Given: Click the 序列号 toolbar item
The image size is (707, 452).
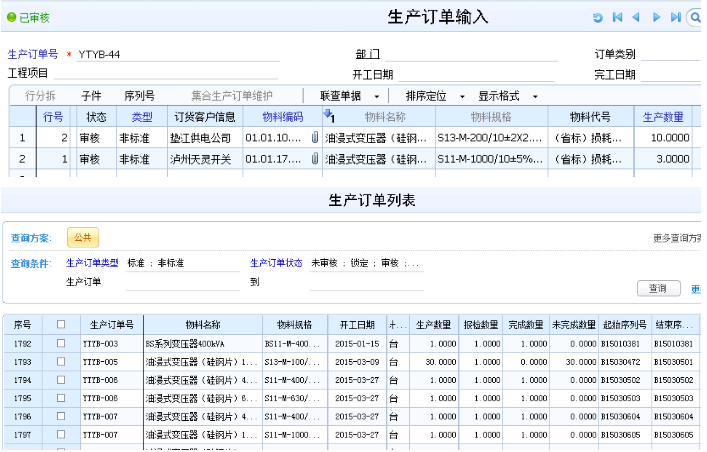Looking at the screenshot, I should 139,96.
